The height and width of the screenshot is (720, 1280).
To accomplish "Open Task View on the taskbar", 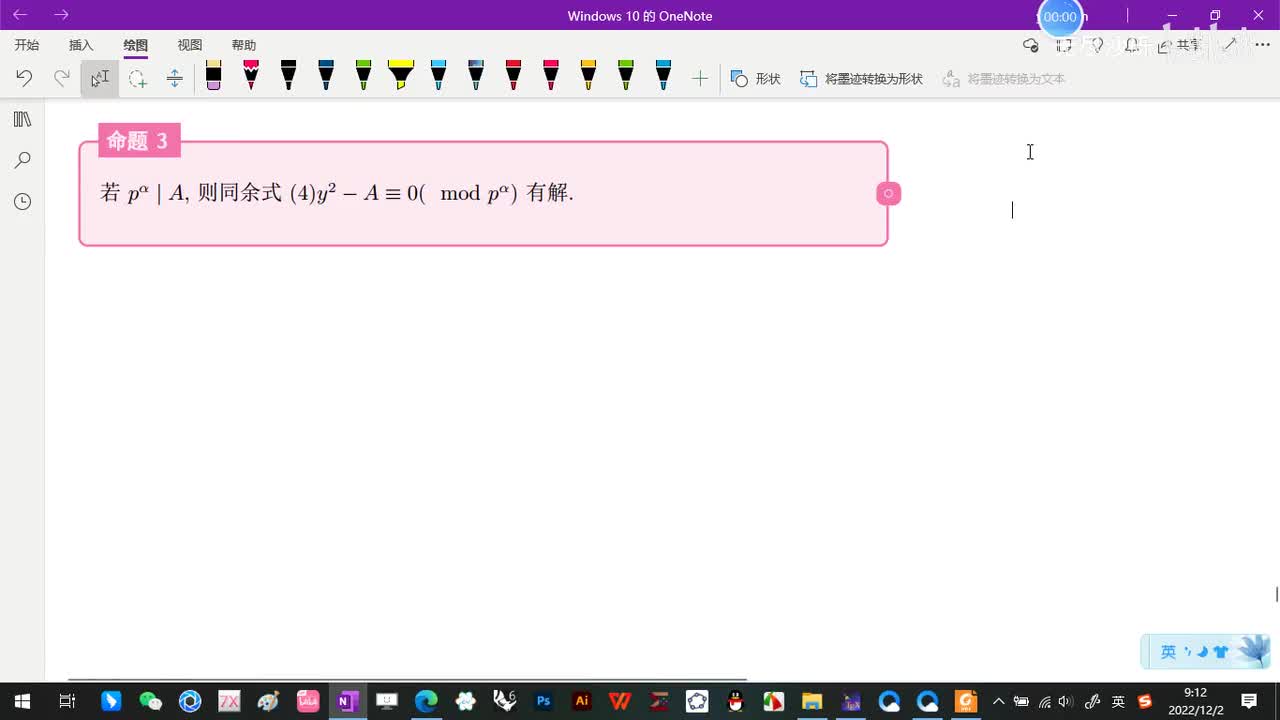I will pyautogui.click(x=67, y=701).
